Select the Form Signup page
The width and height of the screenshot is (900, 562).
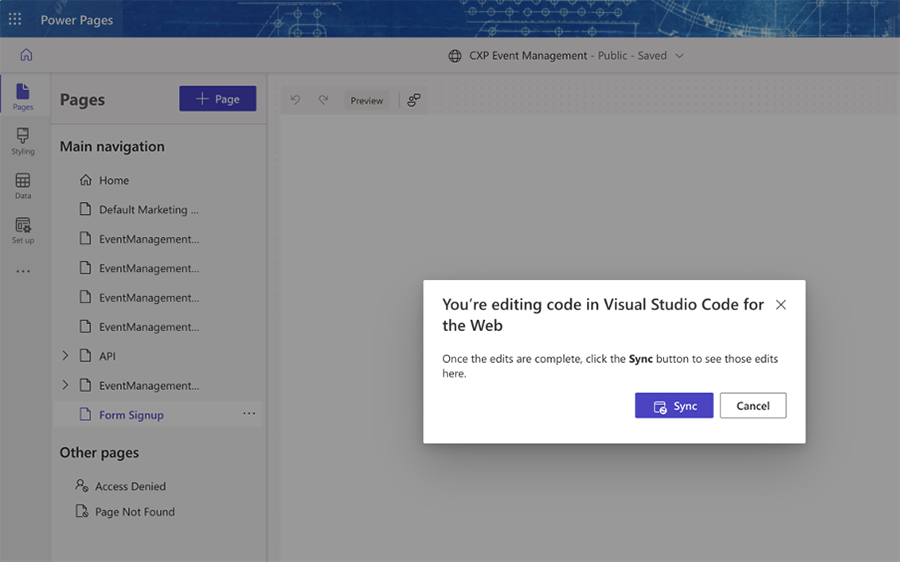coord(158,414)
